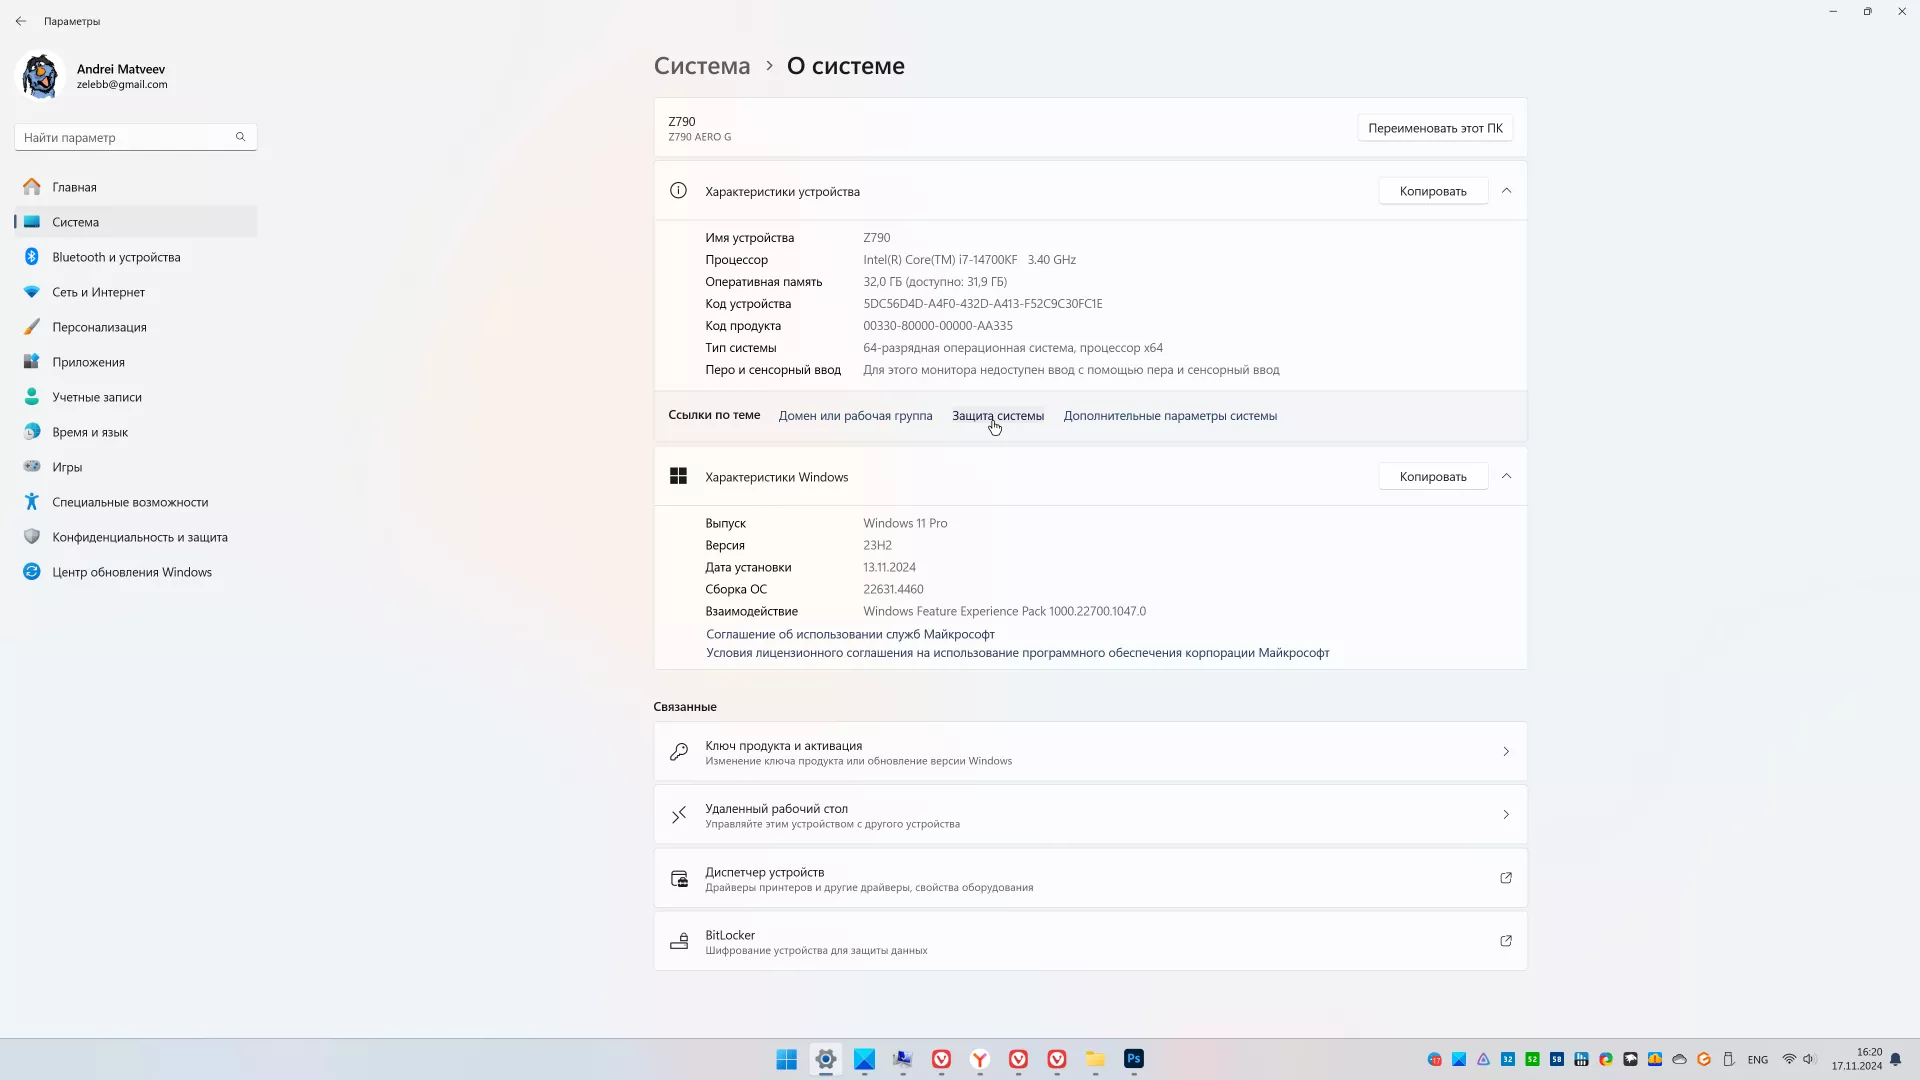Screen dimensions: 1920x1080
Task: Click the Settings gear in taskbar
Action: pos(826,1059)
